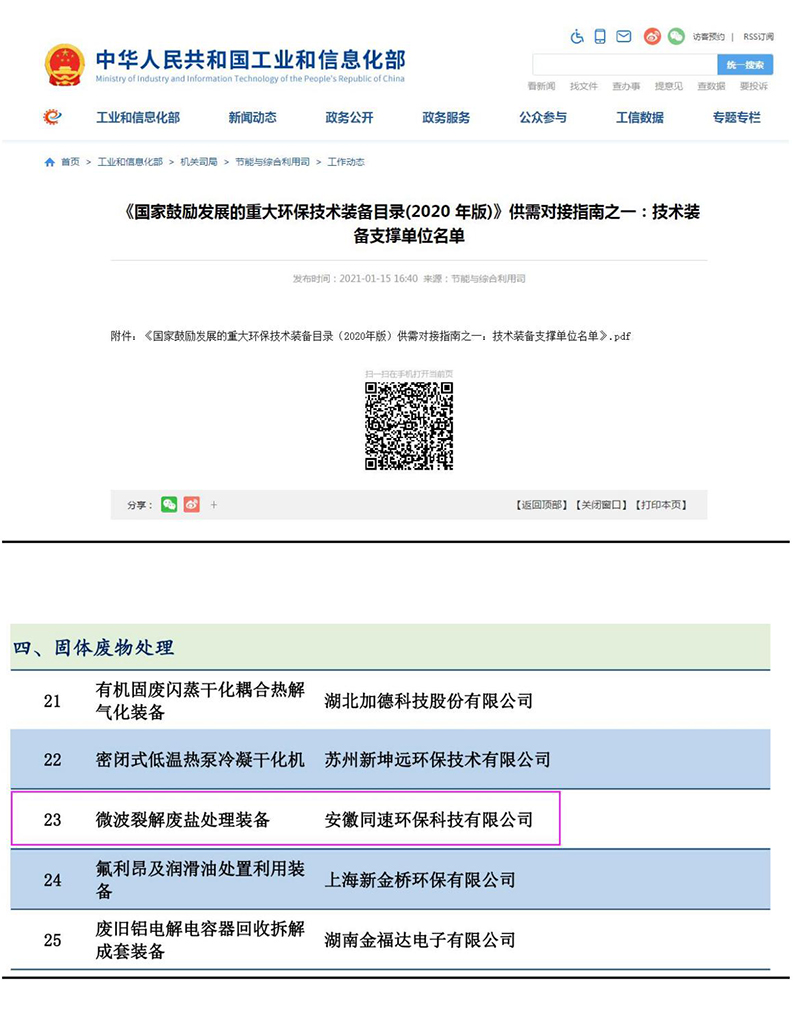This screenshot has height=1016, width=800.
Task: Click the section heading 四、固体废物处理
Action: pyautogui.click(x=93, y=647)
